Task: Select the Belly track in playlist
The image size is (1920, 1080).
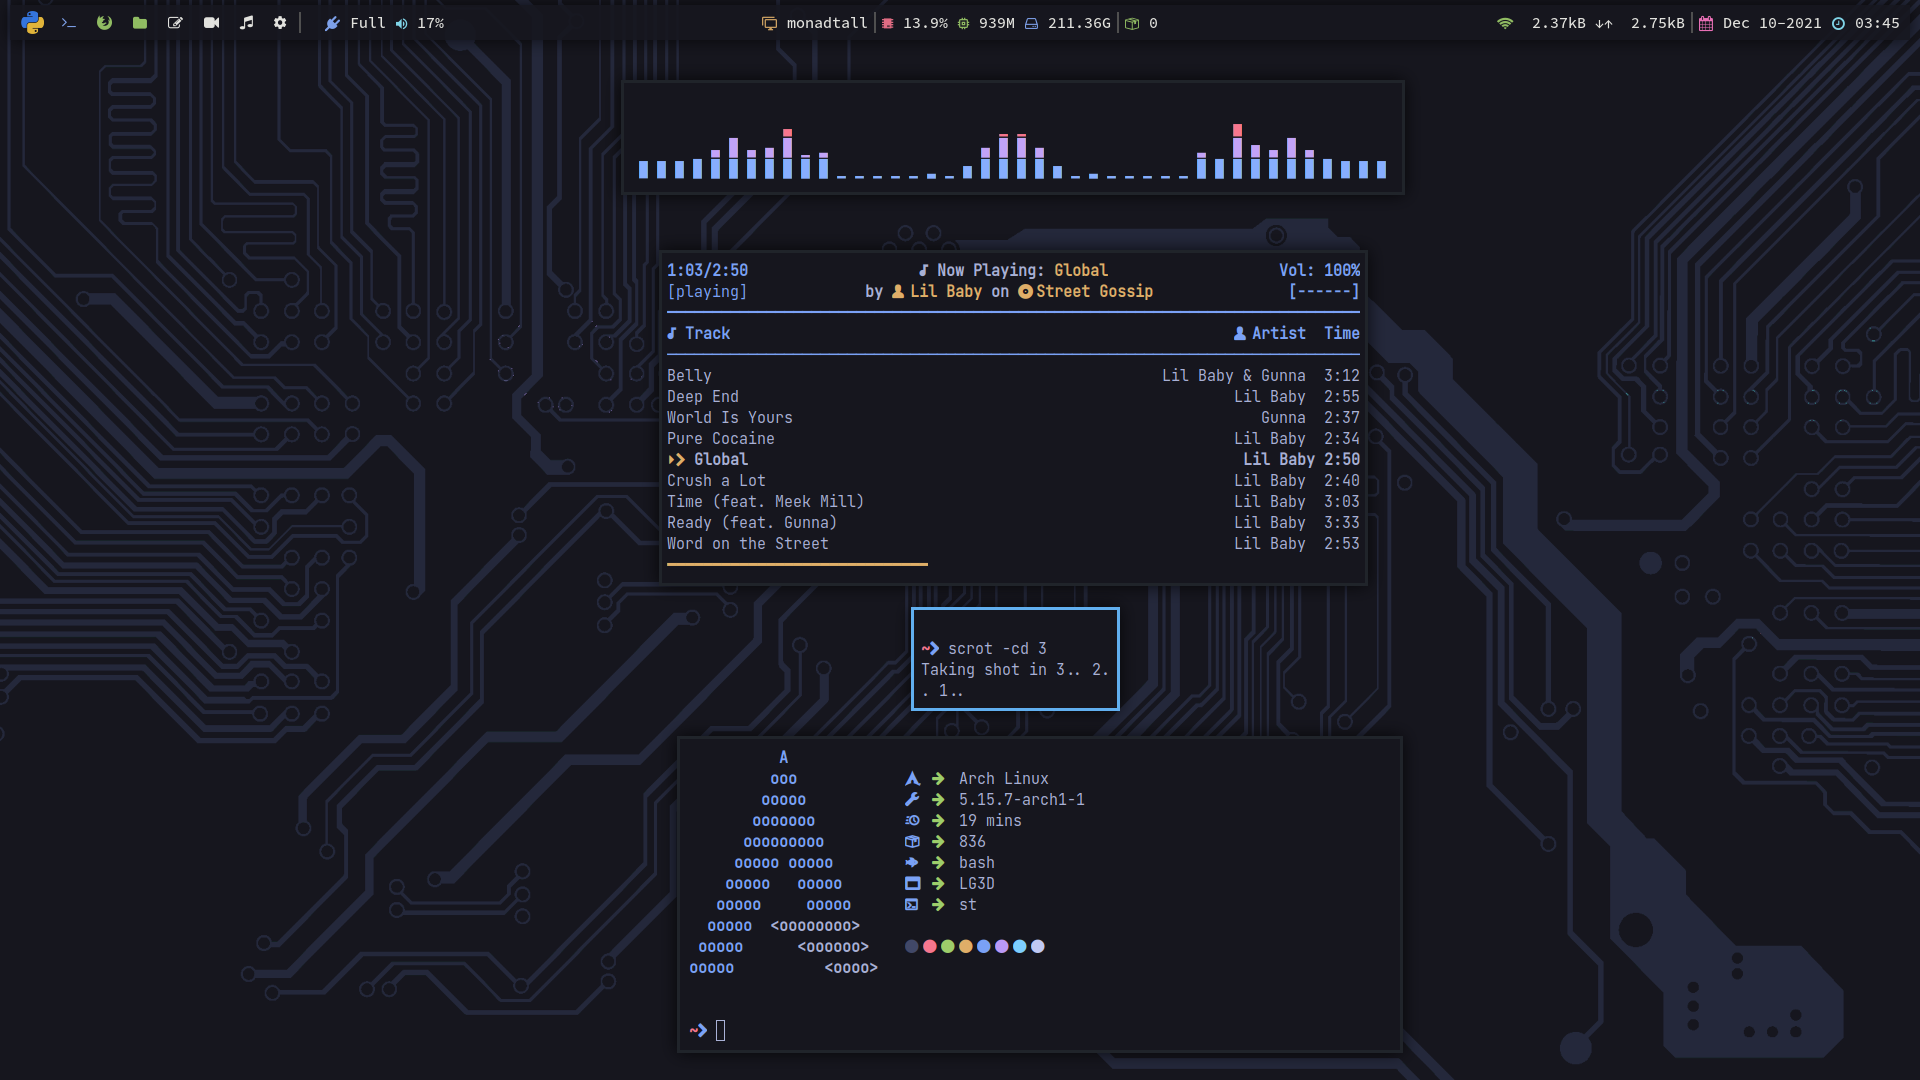Action: (x=689, y=375)
